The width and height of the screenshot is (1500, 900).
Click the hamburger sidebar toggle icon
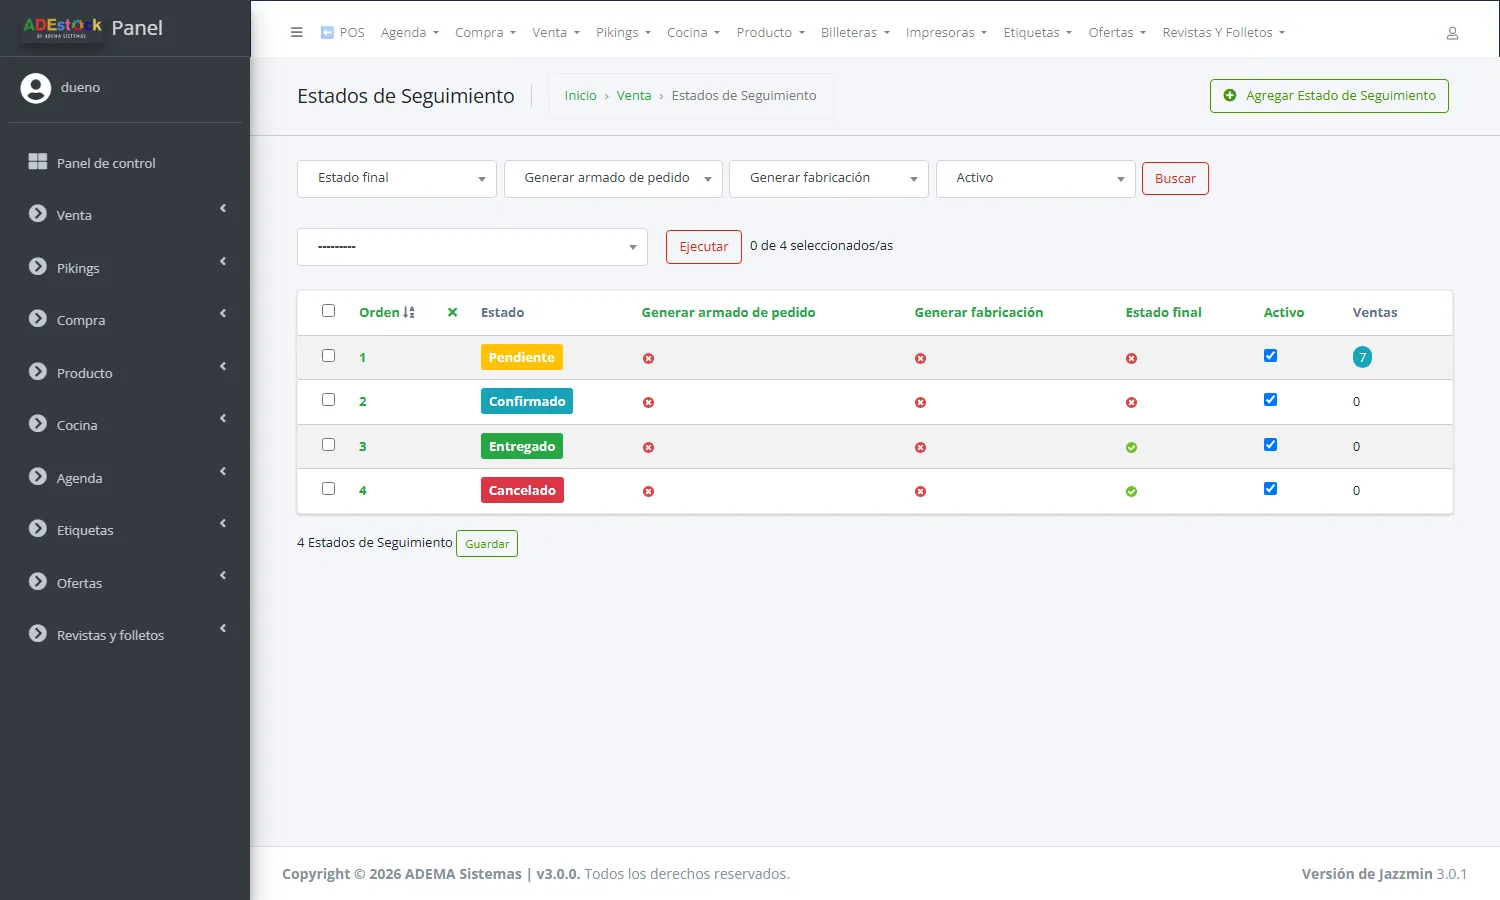point(296,32)
